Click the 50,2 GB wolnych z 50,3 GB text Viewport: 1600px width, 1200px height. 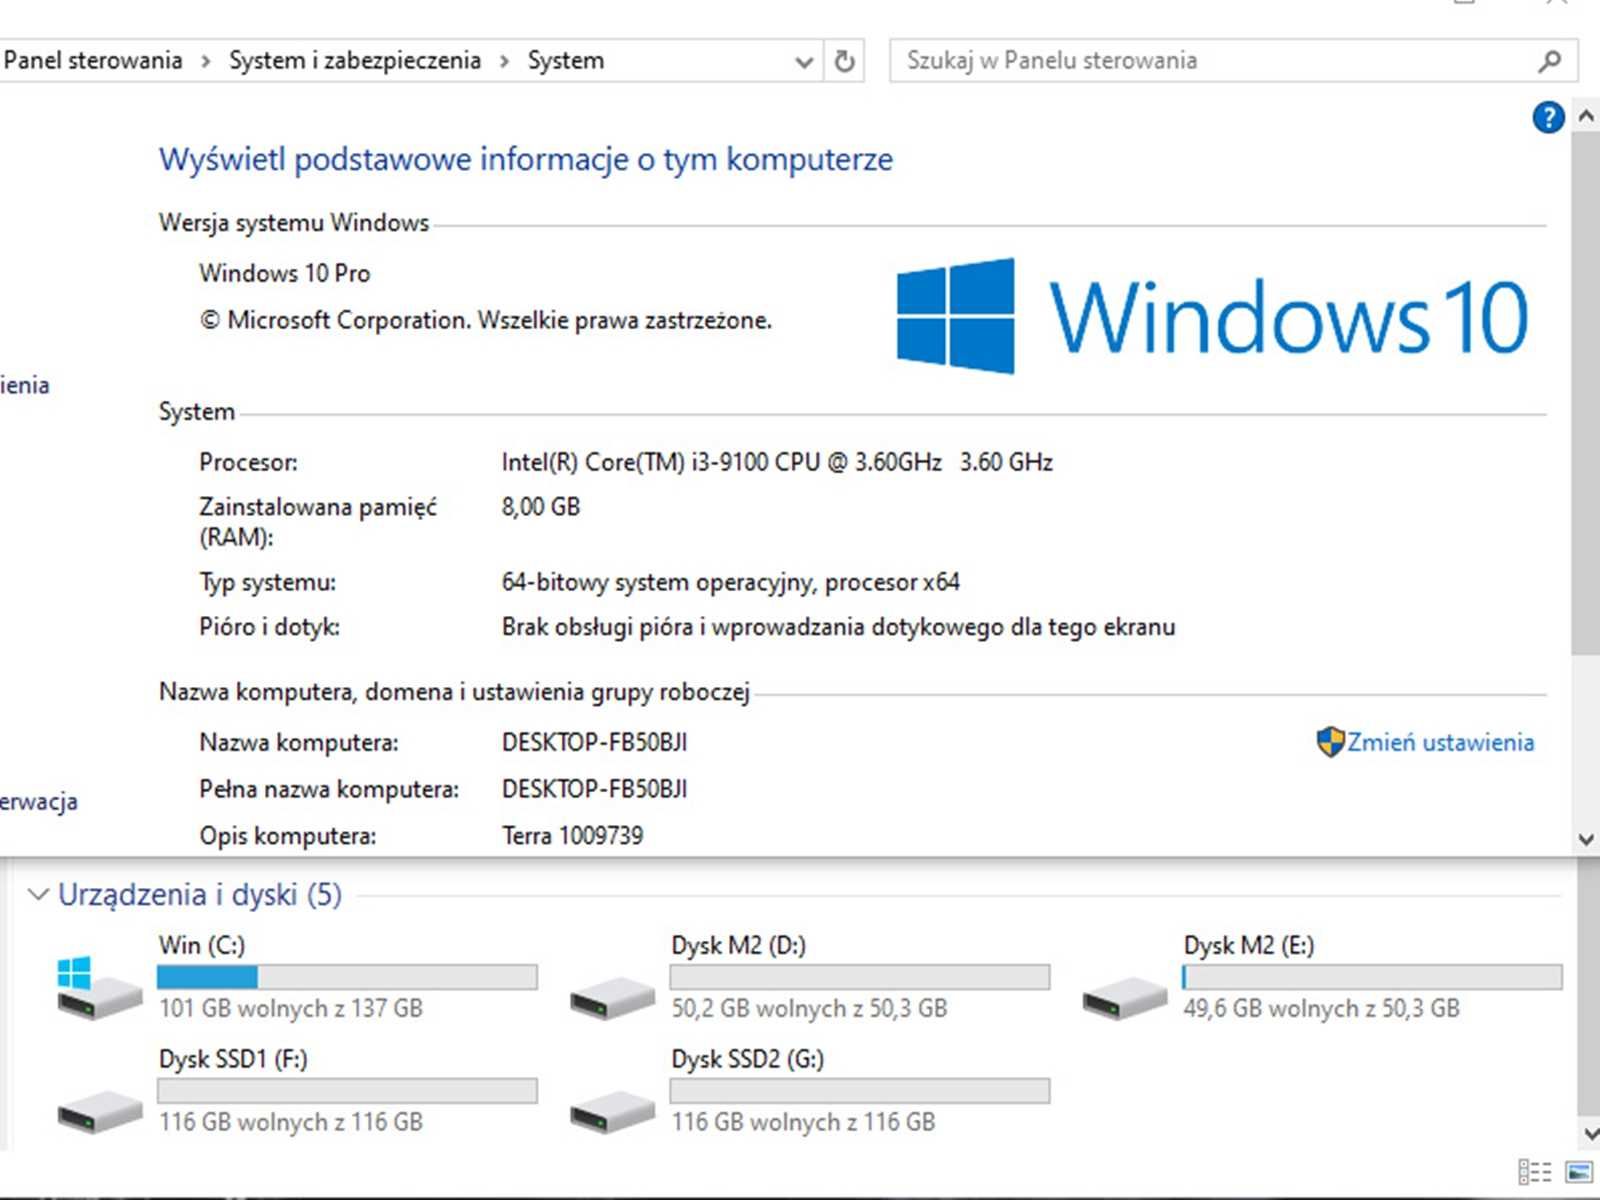click(809, 1008)
